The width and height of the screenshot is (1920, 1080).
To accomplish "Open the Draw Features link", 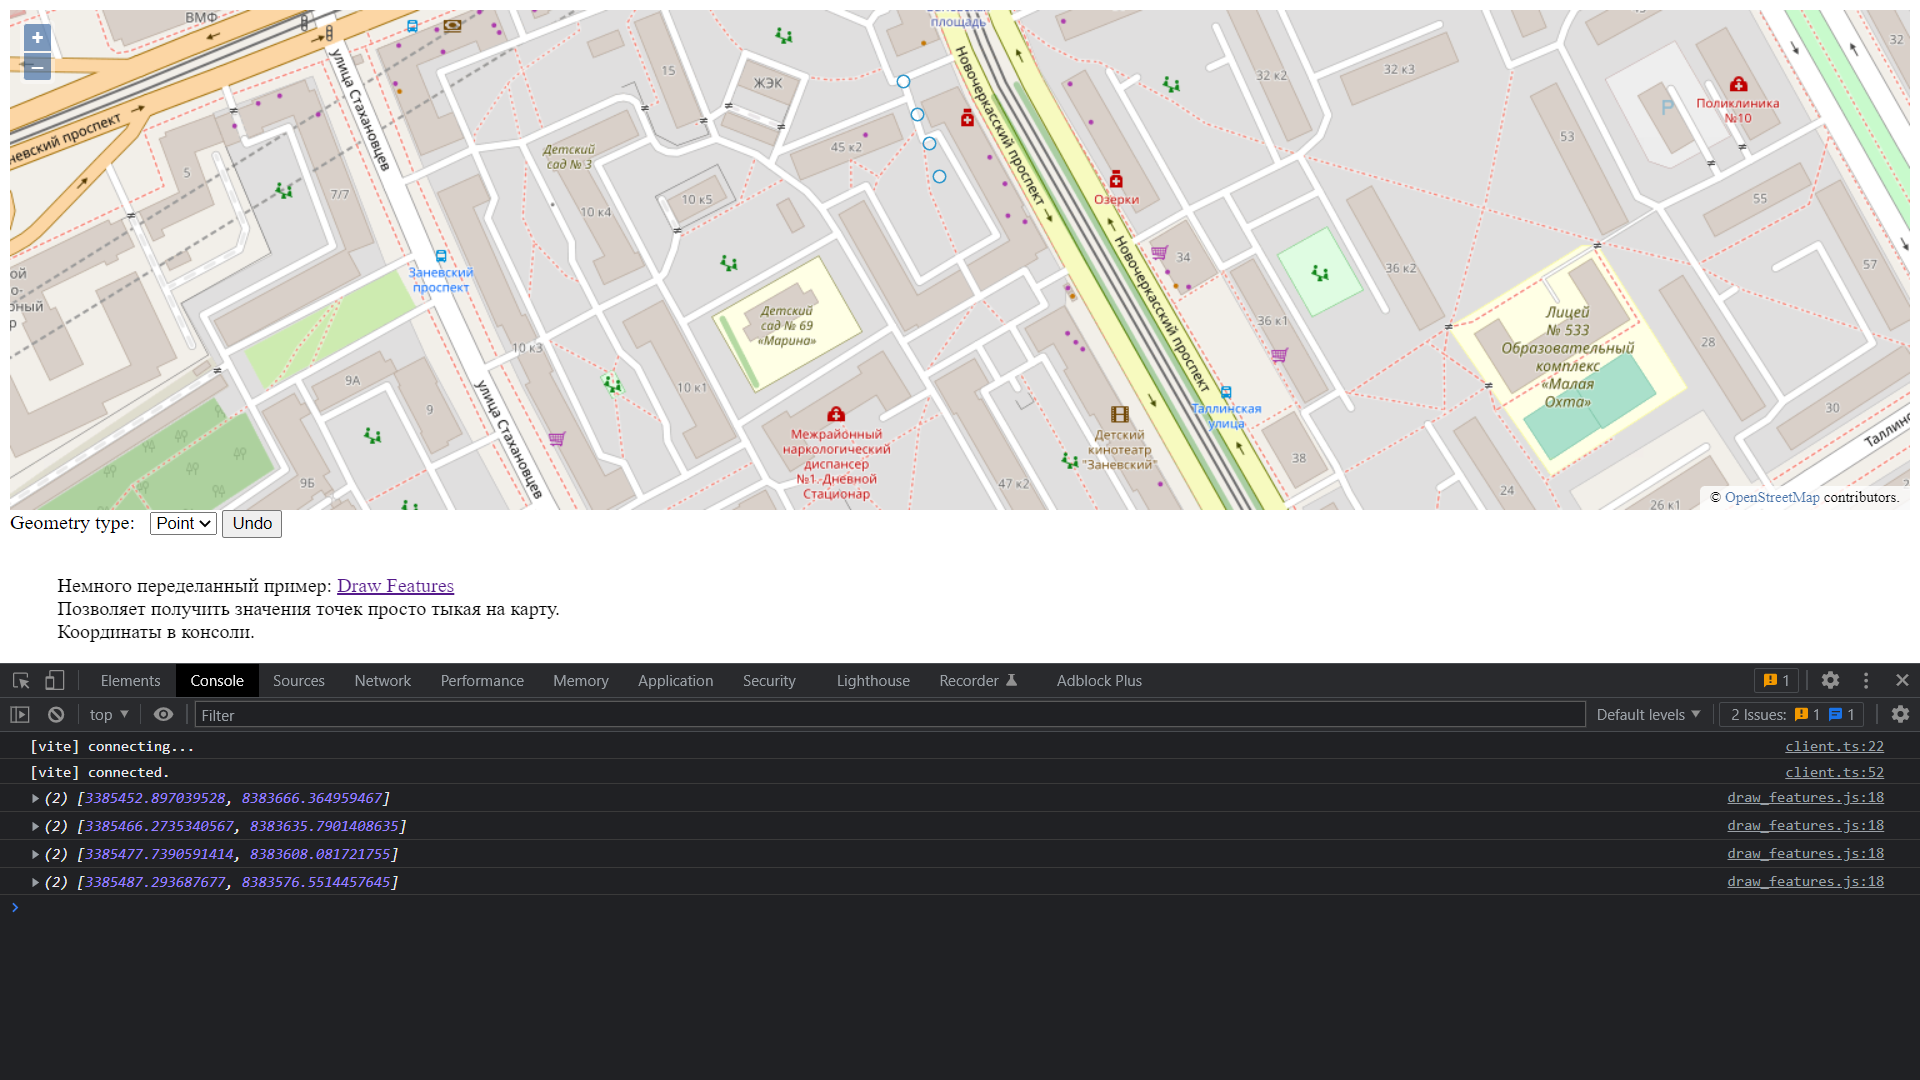I will pyautogui.click(x=395, y=586).
